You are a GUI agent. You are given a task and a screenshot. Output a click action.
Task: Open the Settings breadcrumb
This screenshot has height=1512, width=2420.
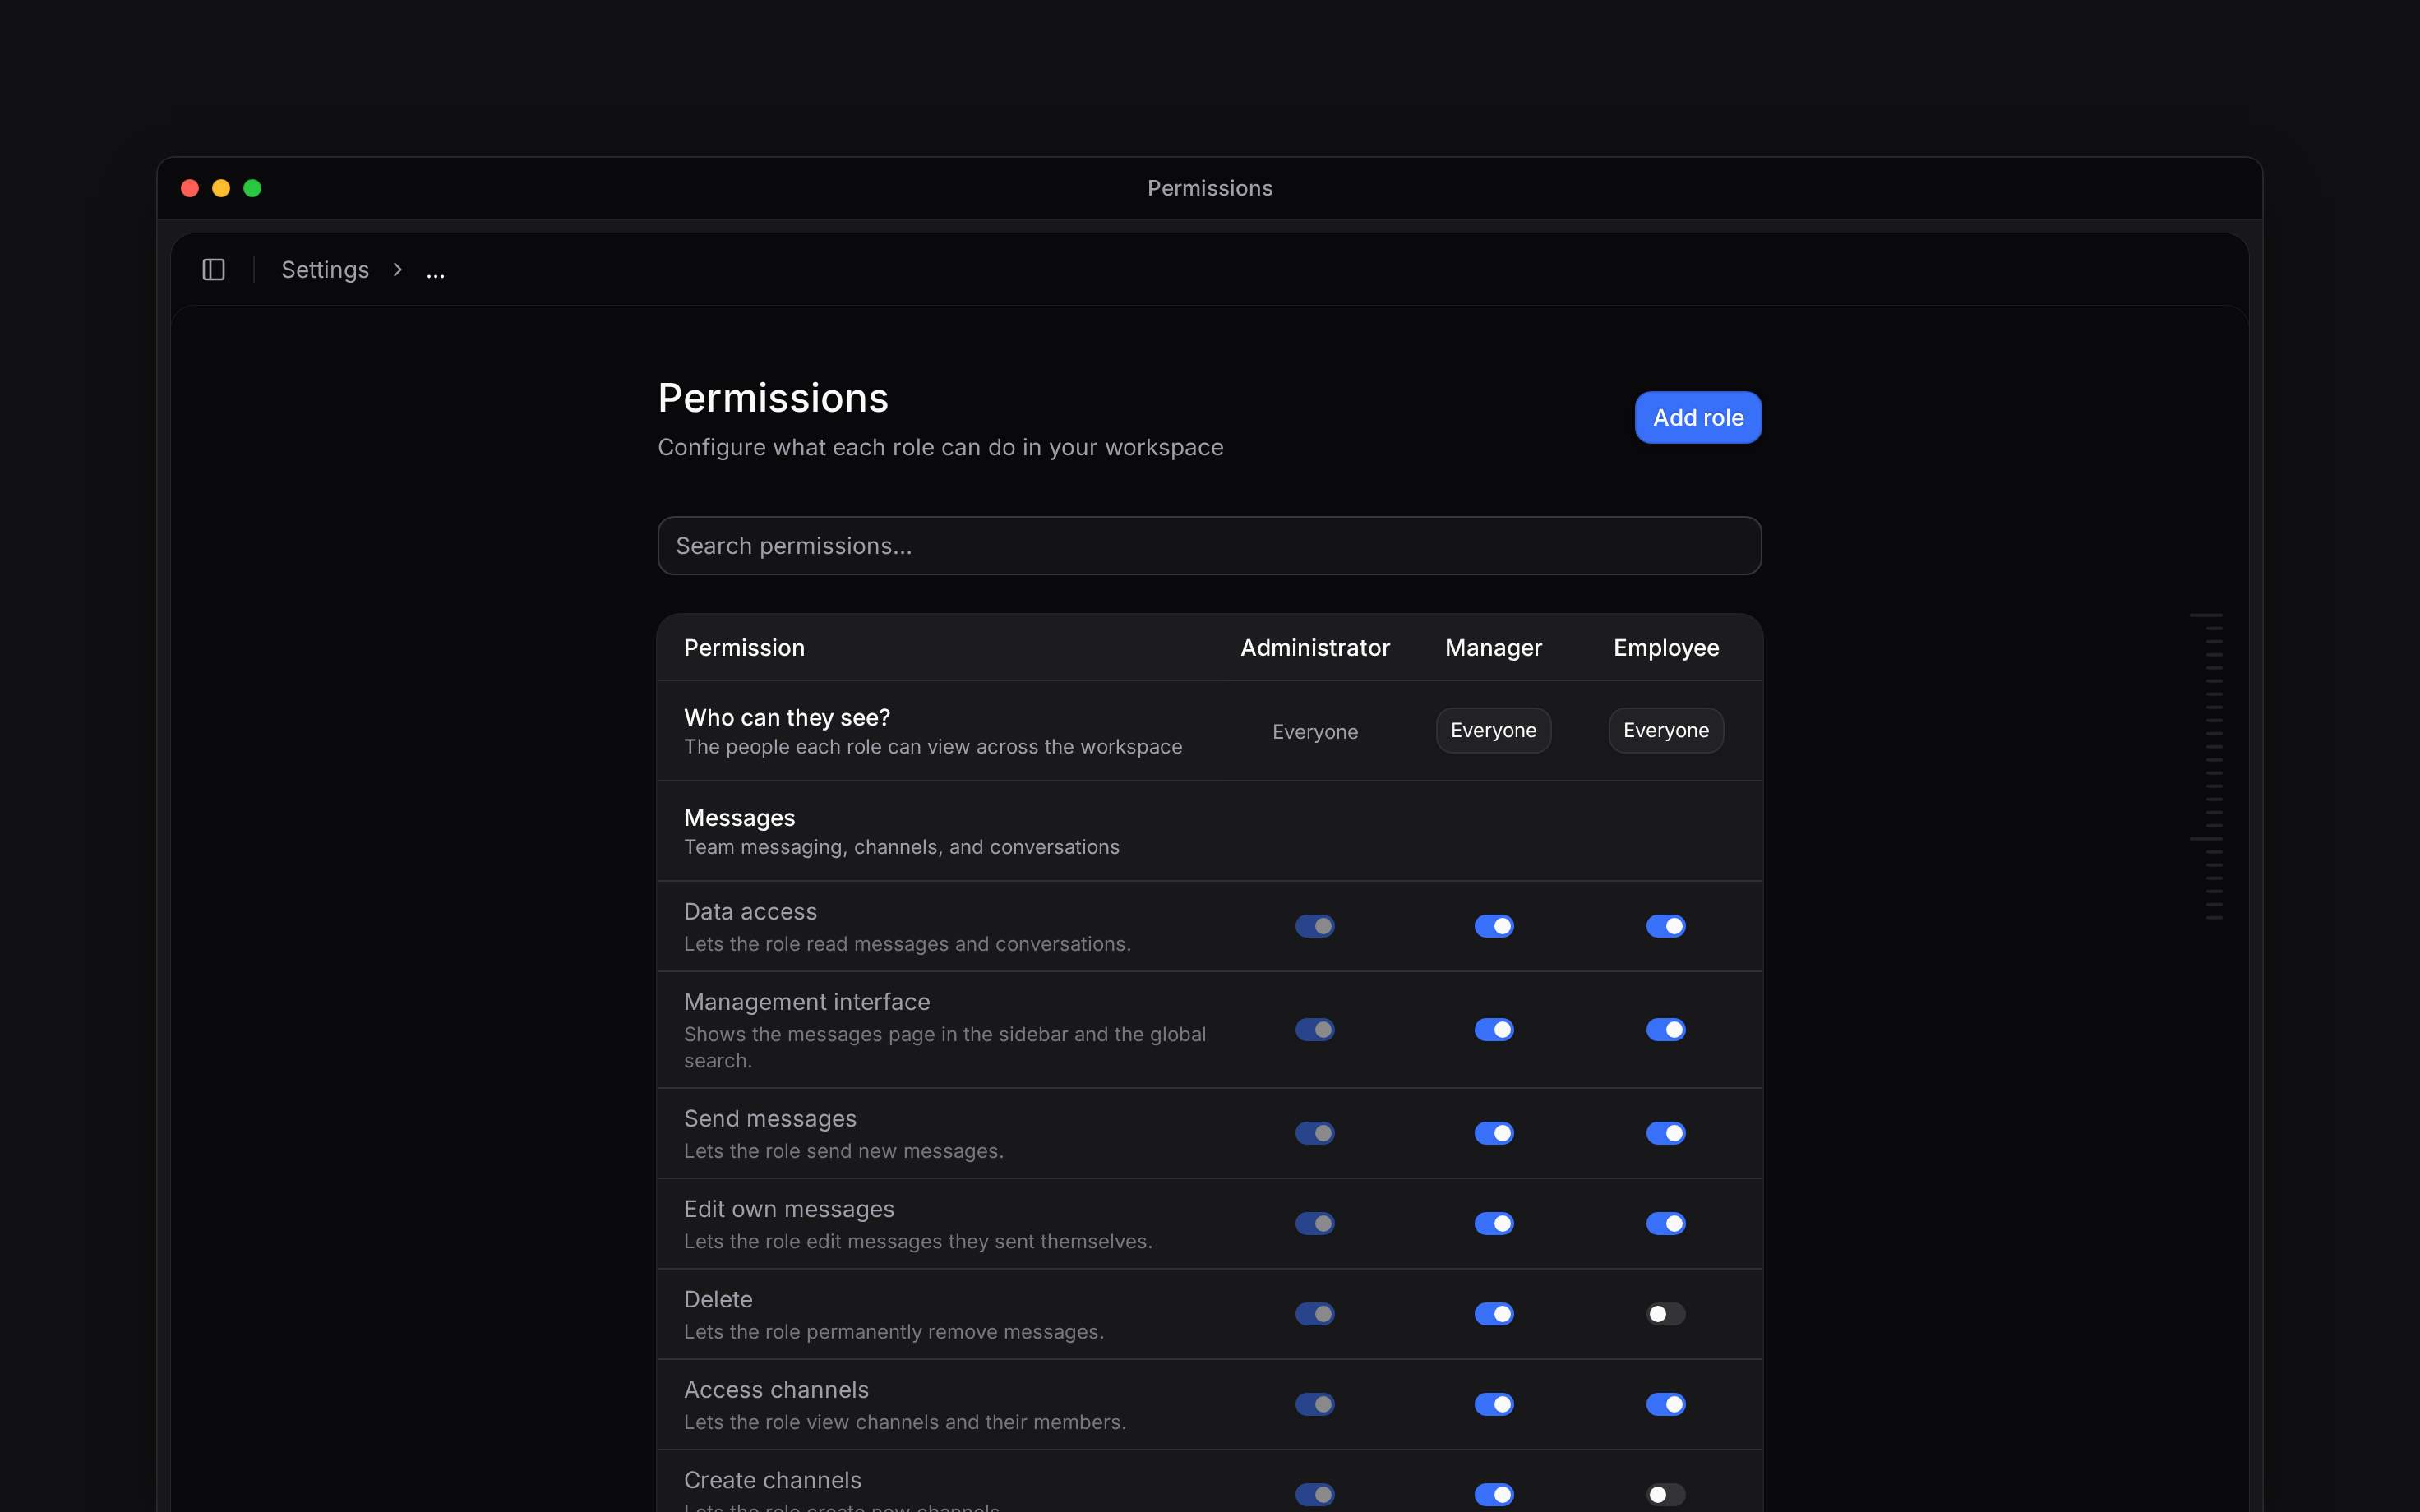325,270
